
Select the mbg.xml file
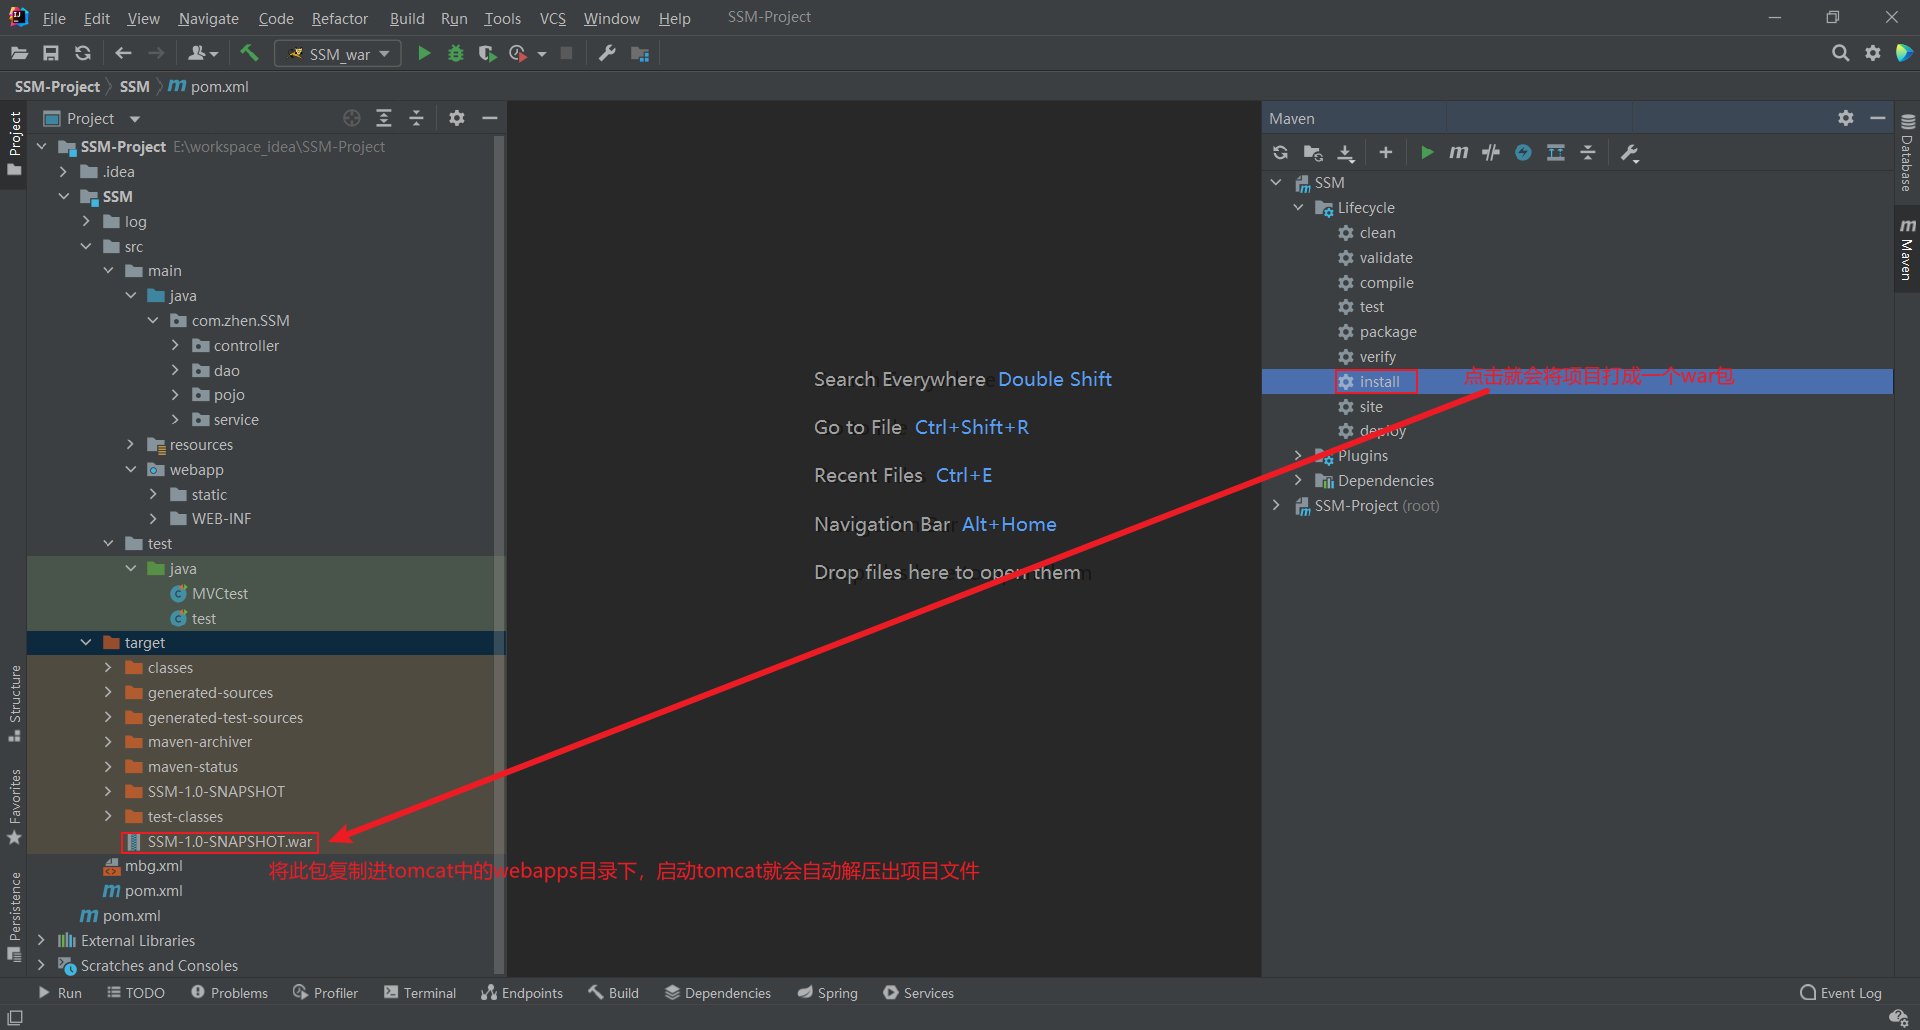(153, 866)
